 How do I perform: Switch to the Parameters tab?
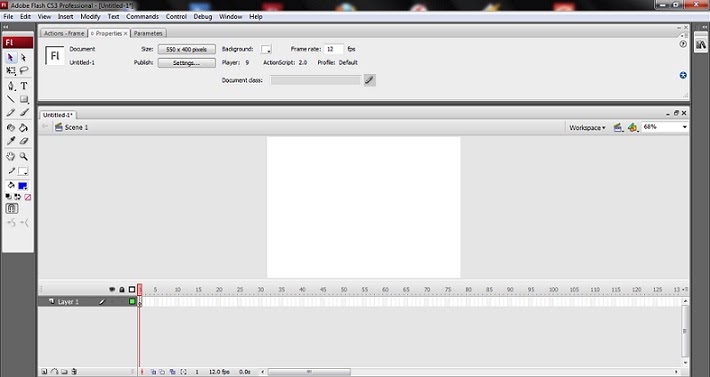tap(148, 33)
